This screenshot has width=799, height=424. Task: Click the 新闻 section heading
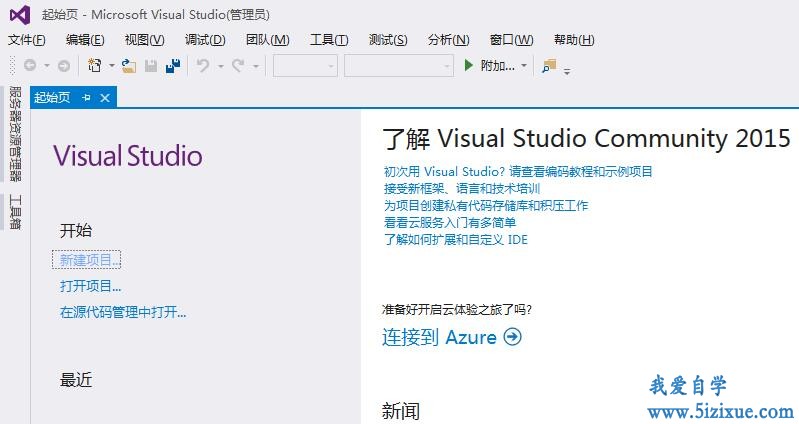401,411
